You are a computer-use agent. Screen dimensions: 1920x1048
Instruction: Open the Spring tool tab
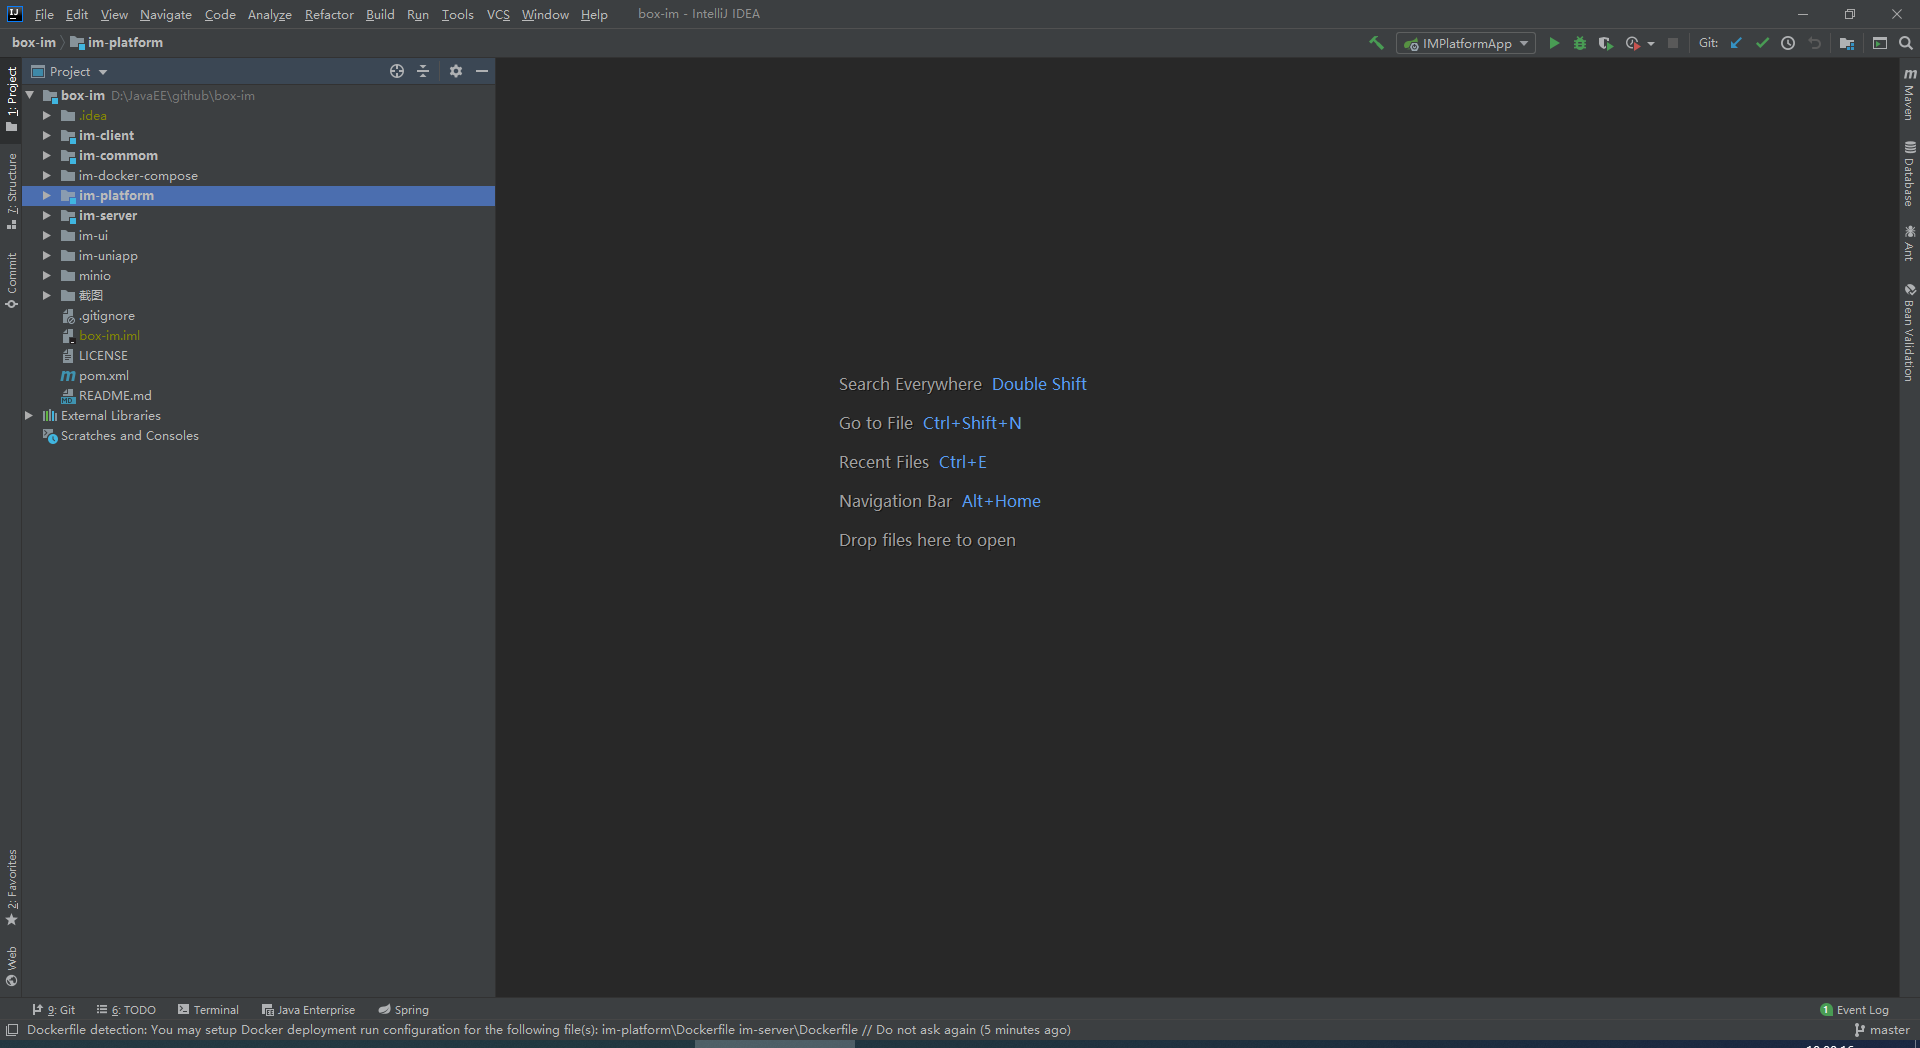tap(403, 1010)
